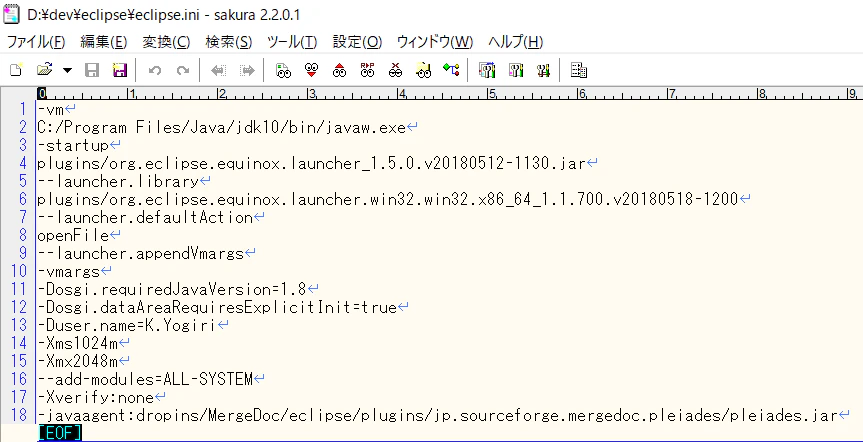Click the '-Xms1024m' line
This screenshot has height=442, width=863.
pyautogui.click(x=78, y=343)
